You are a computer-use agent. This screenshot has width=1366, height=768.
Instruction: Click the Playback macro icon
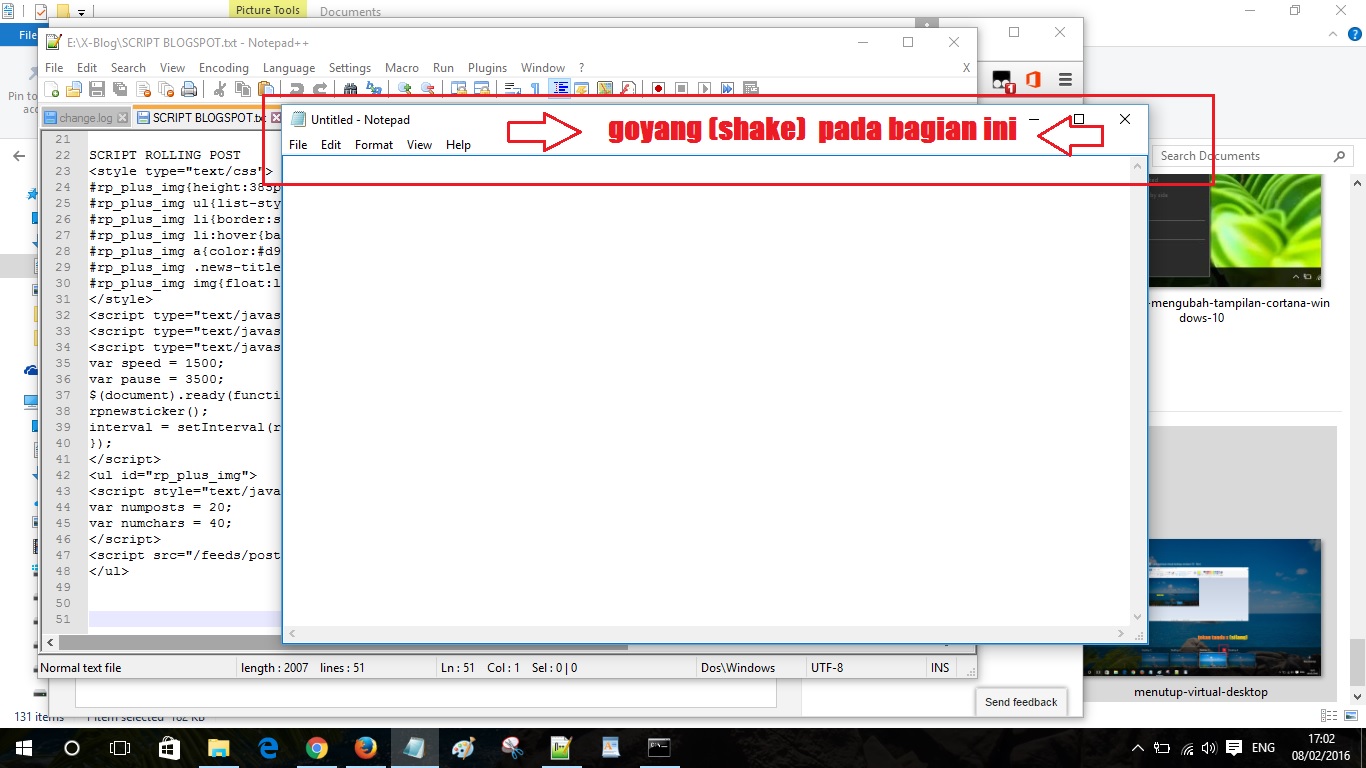click(x=704, y=89)
